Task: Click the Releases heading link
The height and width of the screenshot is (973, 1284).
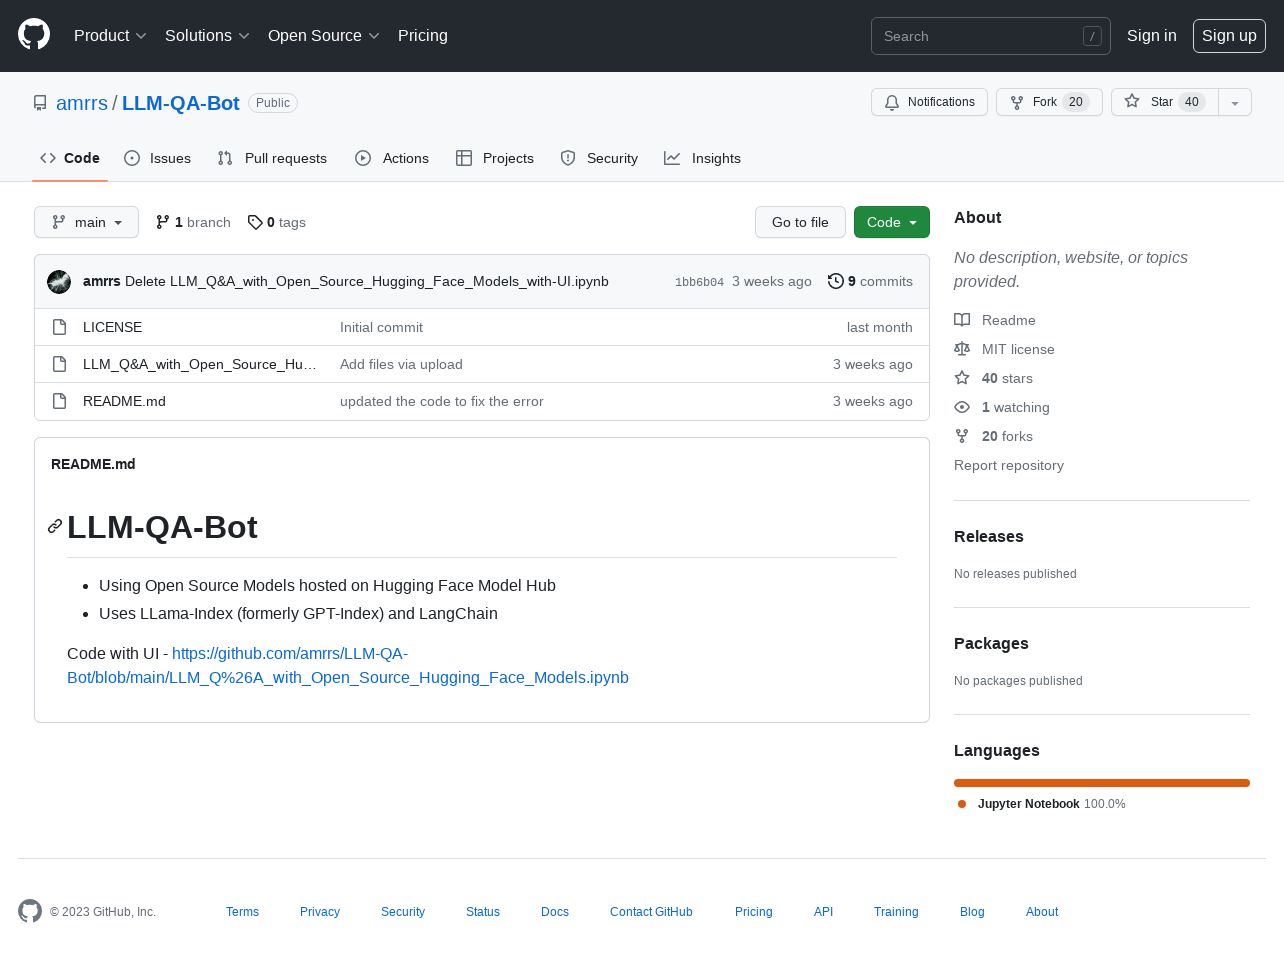Action: (989, 536)
